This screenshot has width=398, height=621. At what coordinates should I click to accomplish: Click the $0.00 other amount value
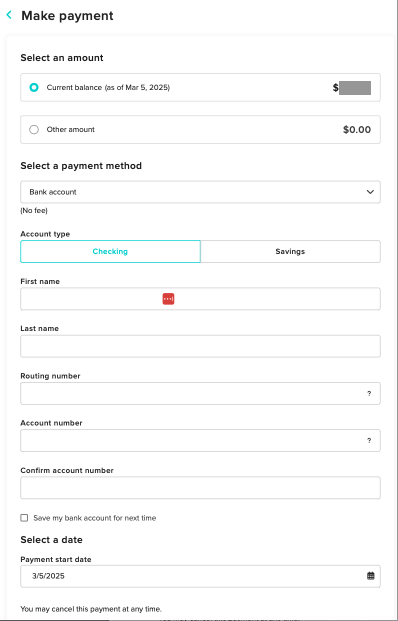tap(357, 130)
